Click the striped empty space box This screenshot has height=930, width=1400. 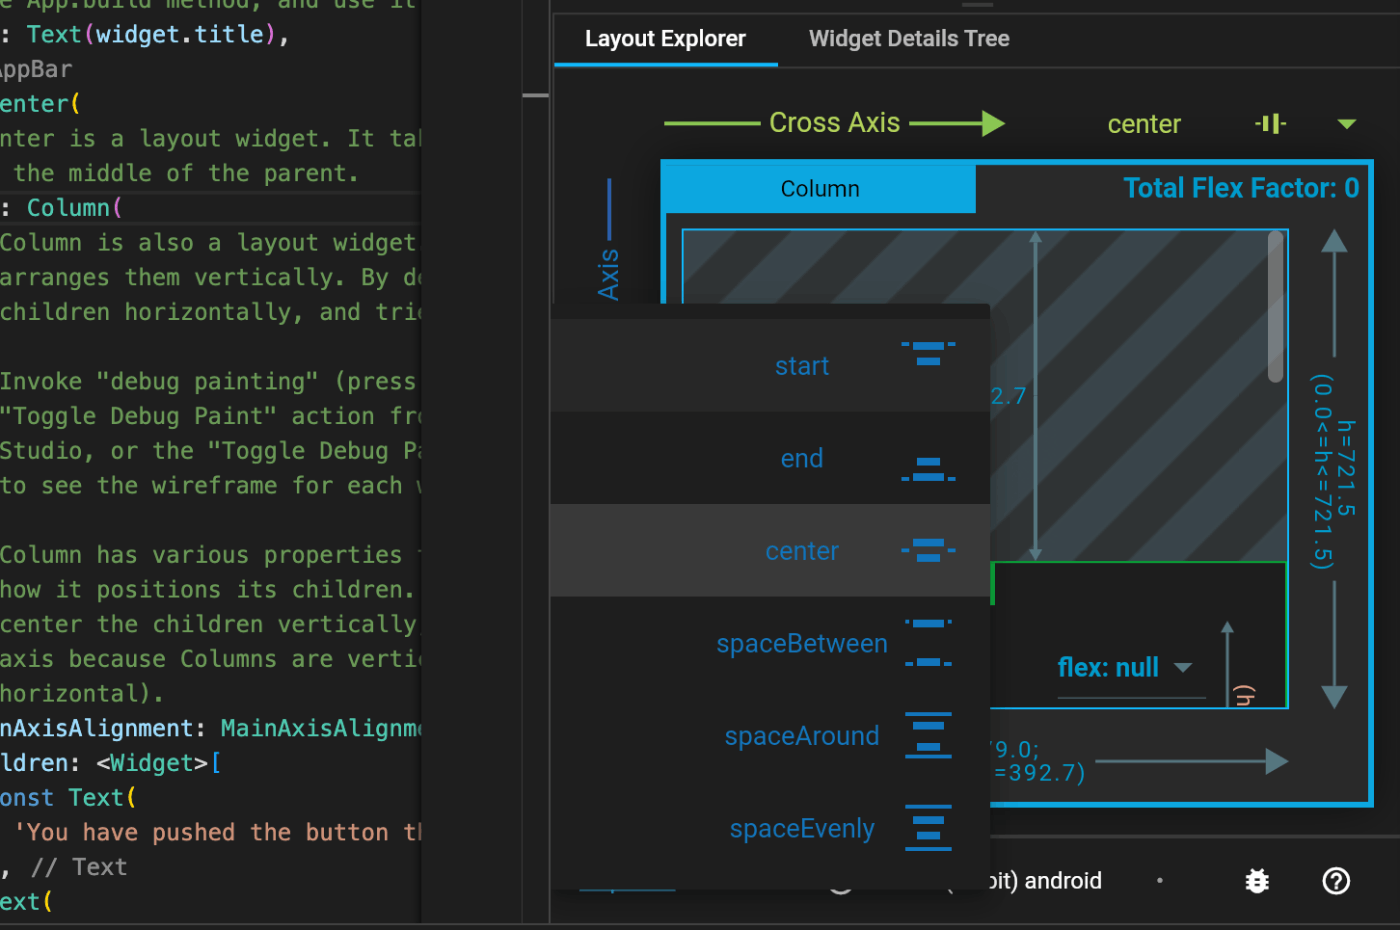[985, 395]
